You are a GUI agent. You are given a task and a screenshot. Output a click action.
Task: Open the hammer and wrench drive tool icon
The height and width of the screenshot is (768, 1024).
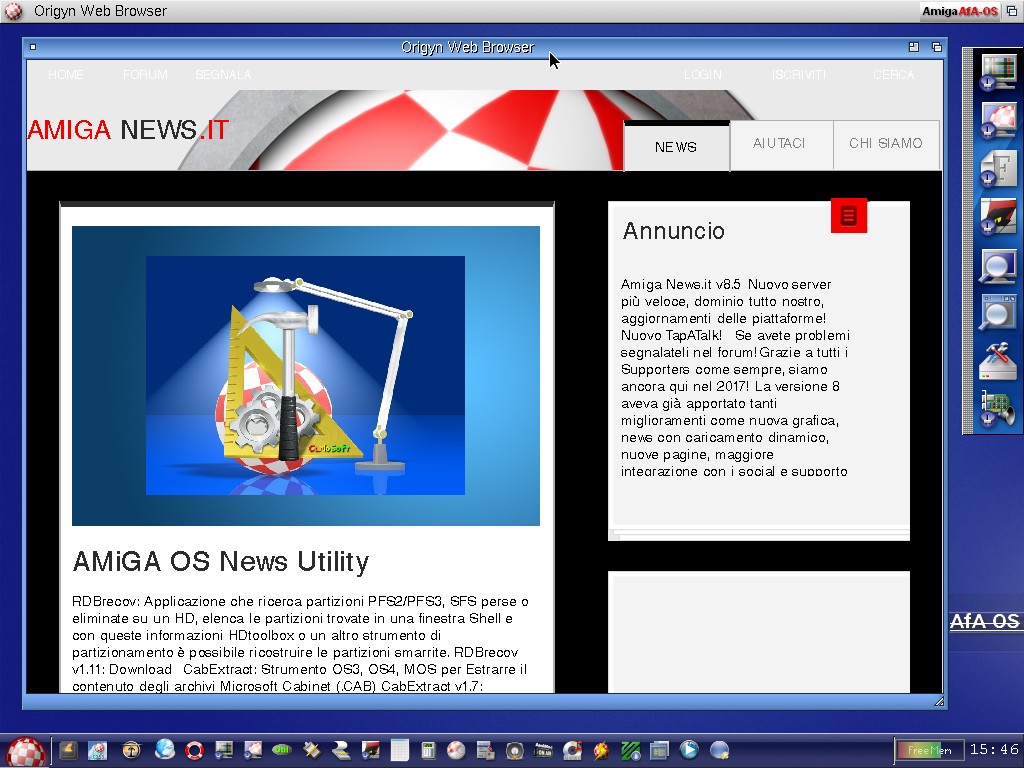click(997, 360)
